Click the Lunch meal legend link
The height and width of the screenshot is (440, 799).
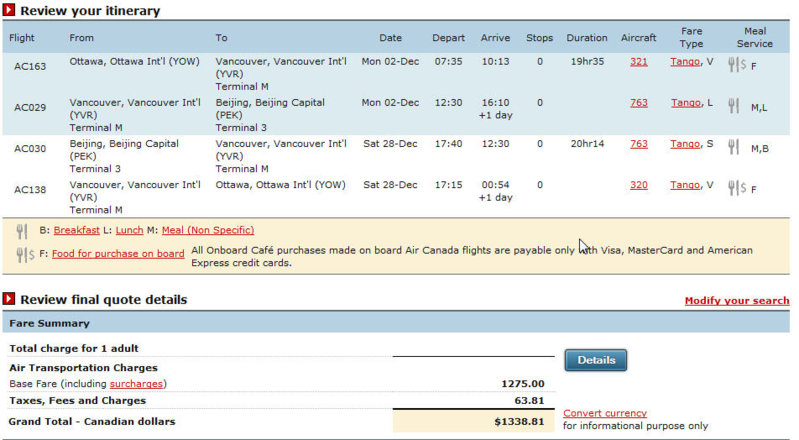130,230
